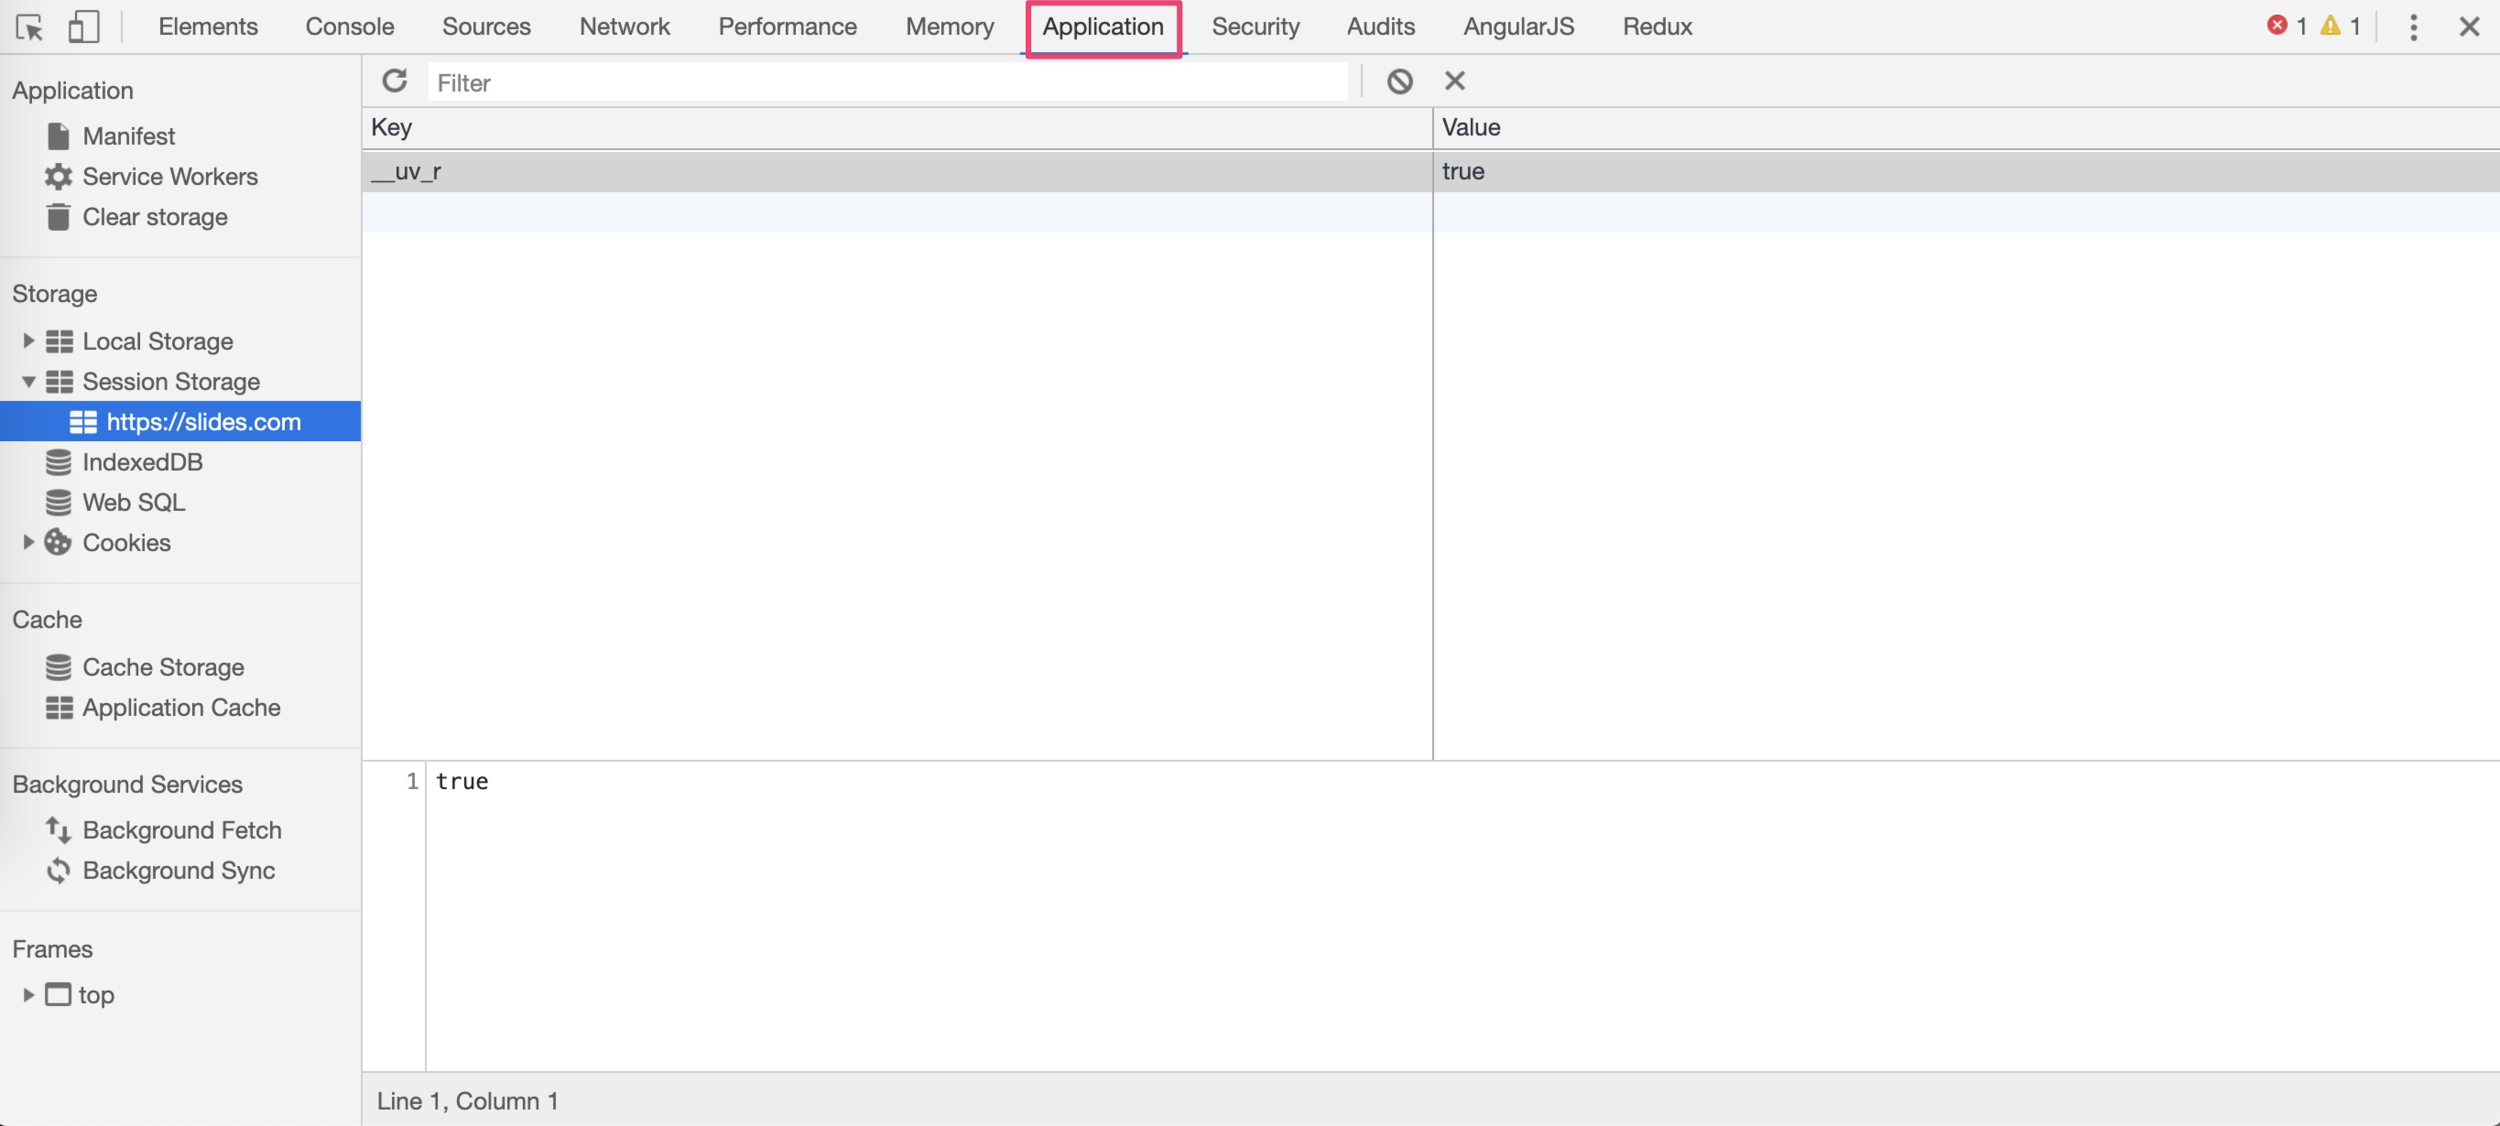This screenshot has width=2500, height=1126.
Task: Click the Filter input field
Action: (886, 82)
